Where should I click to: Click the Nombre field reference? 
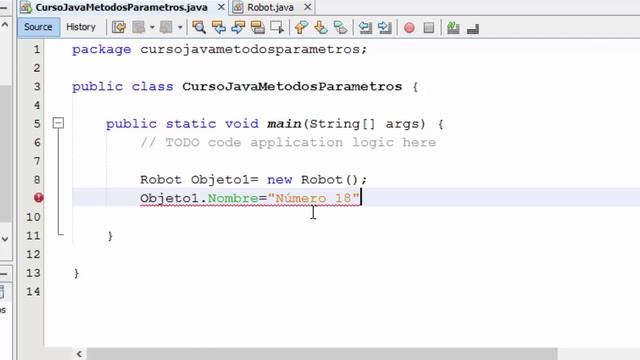pos(233,198)
